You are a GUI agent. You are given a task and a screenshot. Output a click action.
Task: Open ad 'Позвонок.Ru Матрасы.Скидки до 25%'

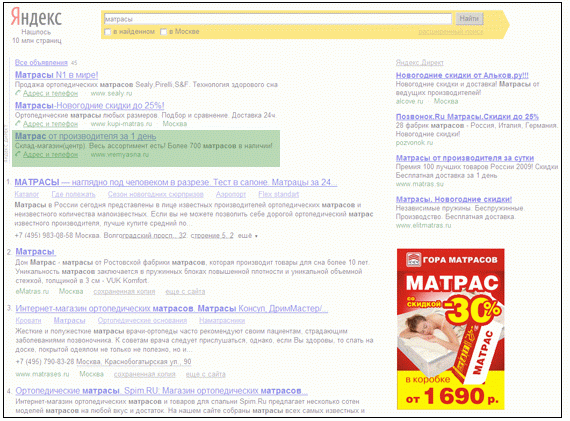[467, 117]
